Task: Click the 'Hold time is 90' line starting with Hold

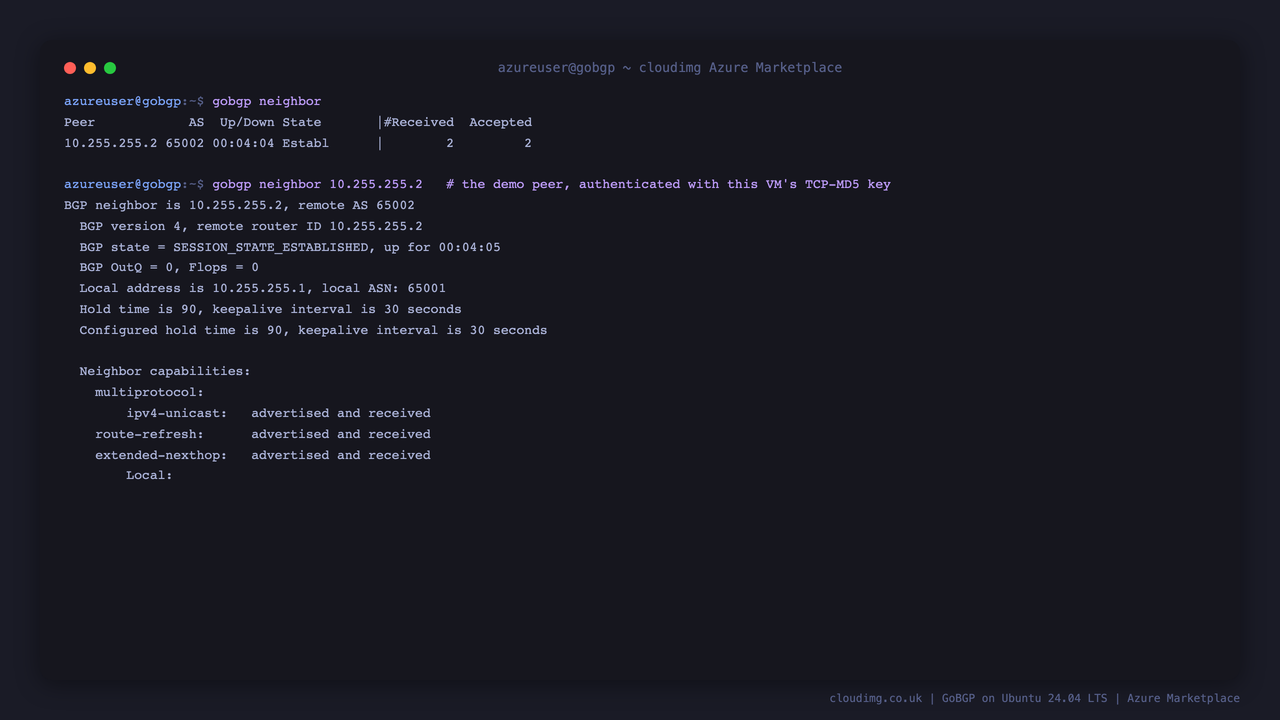Action: click(271, 309)
